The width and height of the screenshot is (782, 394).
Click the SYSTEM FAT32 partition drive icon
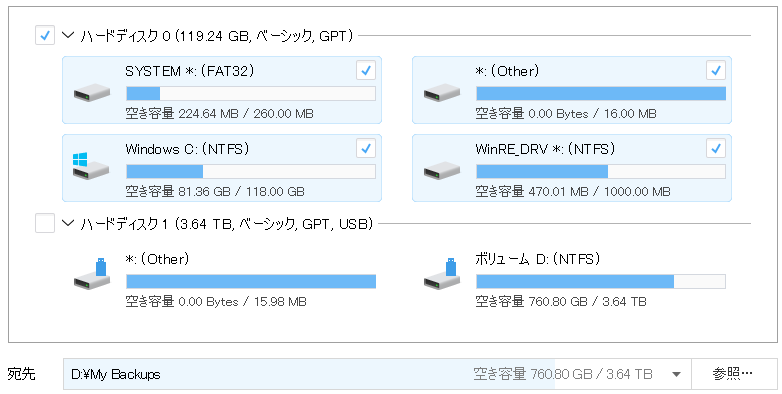[x=92, y=93]
